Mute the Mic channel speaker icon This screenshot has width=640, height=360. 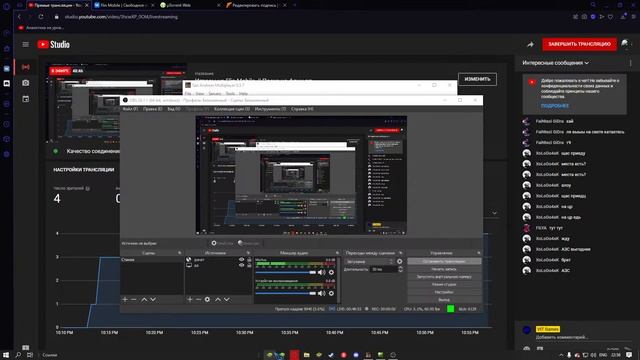322,272
